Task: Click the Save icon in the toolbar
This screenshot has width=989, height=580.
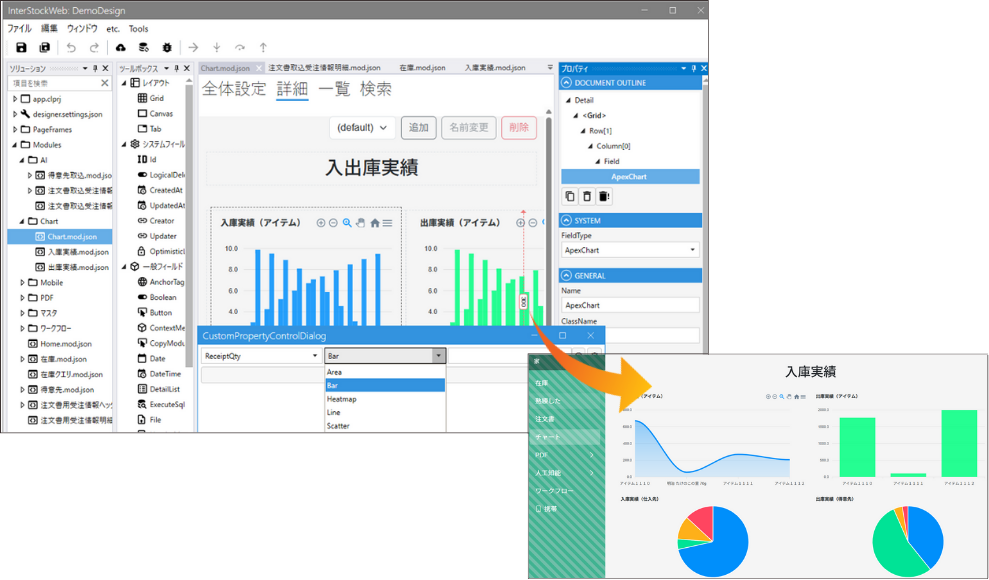Action: pyautogui.click(x=21, y=47)
